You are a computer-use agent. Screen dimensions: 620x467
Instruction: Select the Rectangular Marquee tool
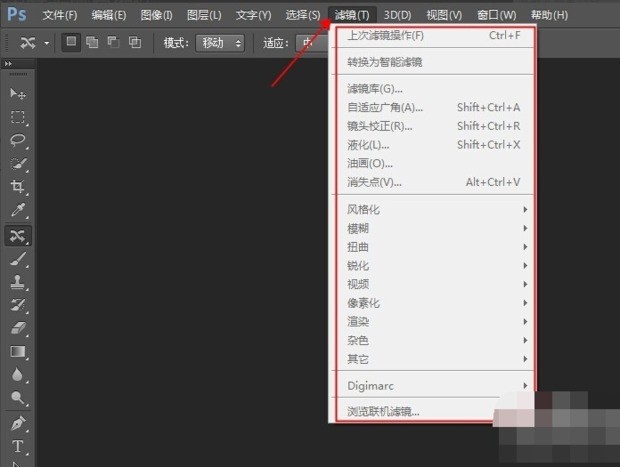[17, 117]
